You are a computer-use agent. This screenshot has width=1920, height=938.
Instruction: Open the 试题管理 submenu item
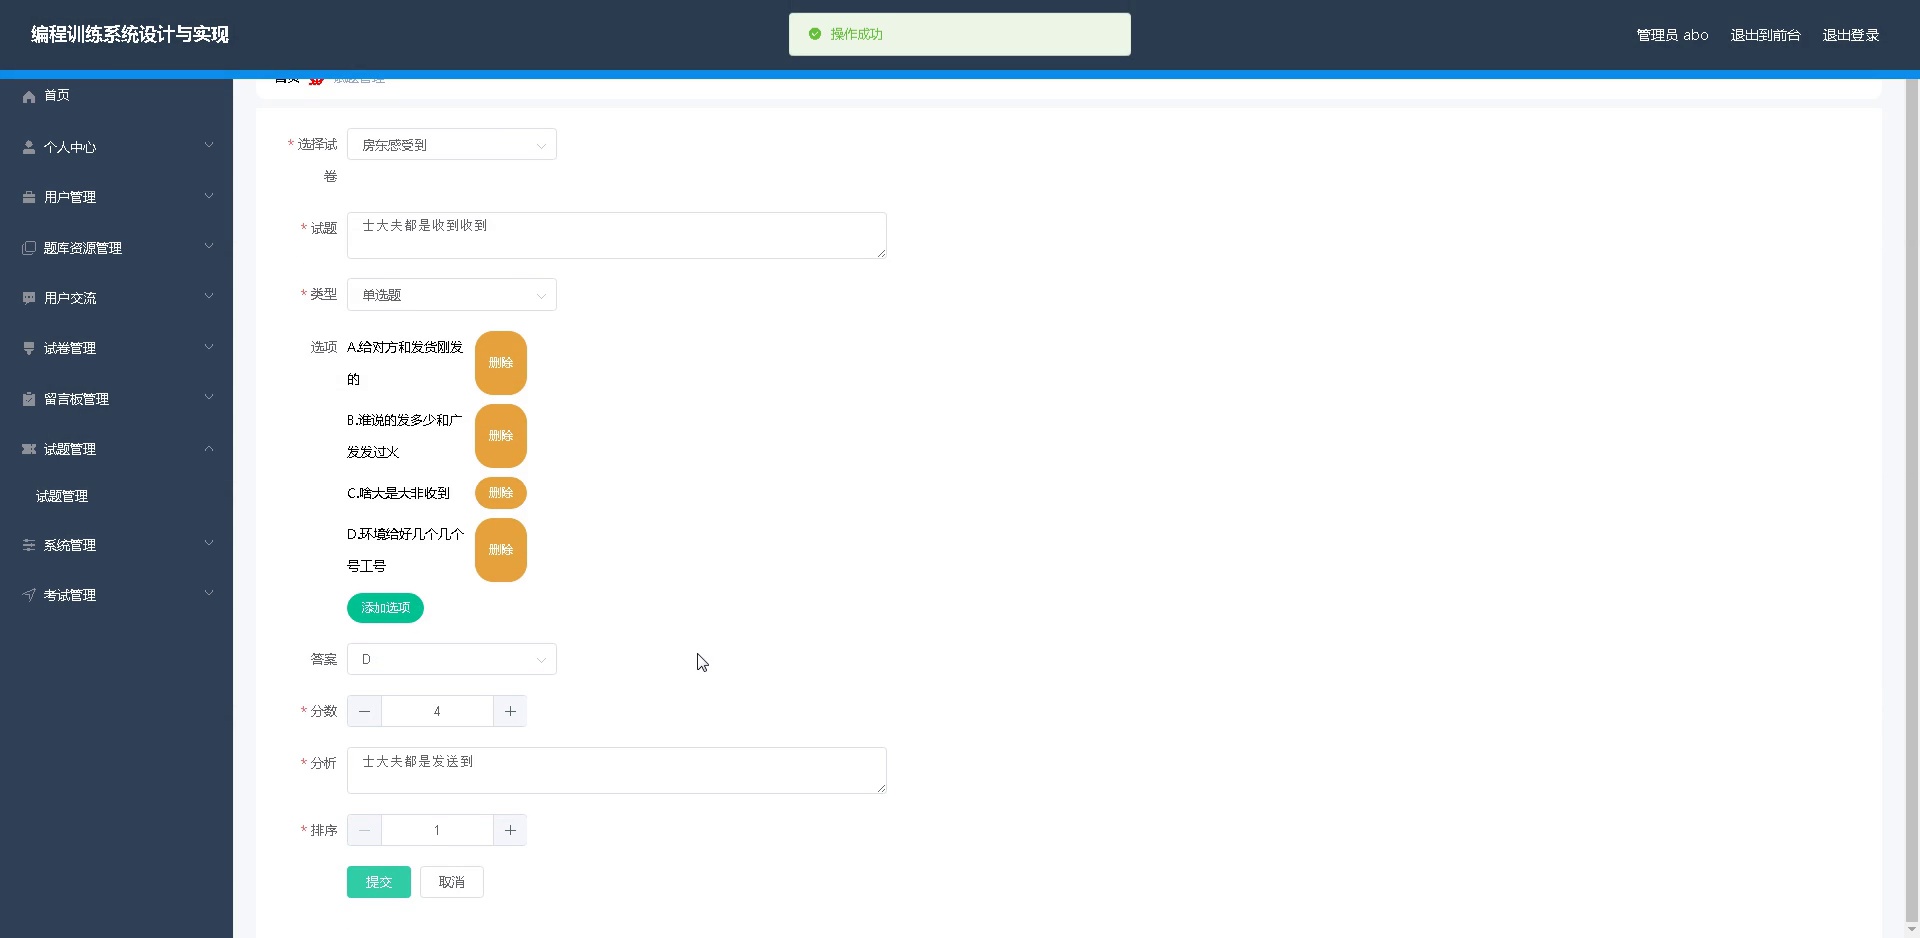click(x=116, y=496)
